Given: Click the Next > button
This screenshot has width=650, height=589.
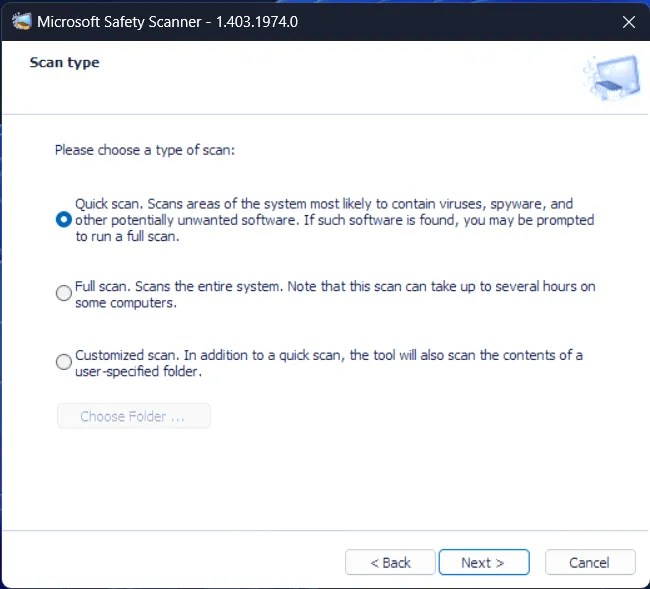Looking at the screenshot, I should (484, 562).
